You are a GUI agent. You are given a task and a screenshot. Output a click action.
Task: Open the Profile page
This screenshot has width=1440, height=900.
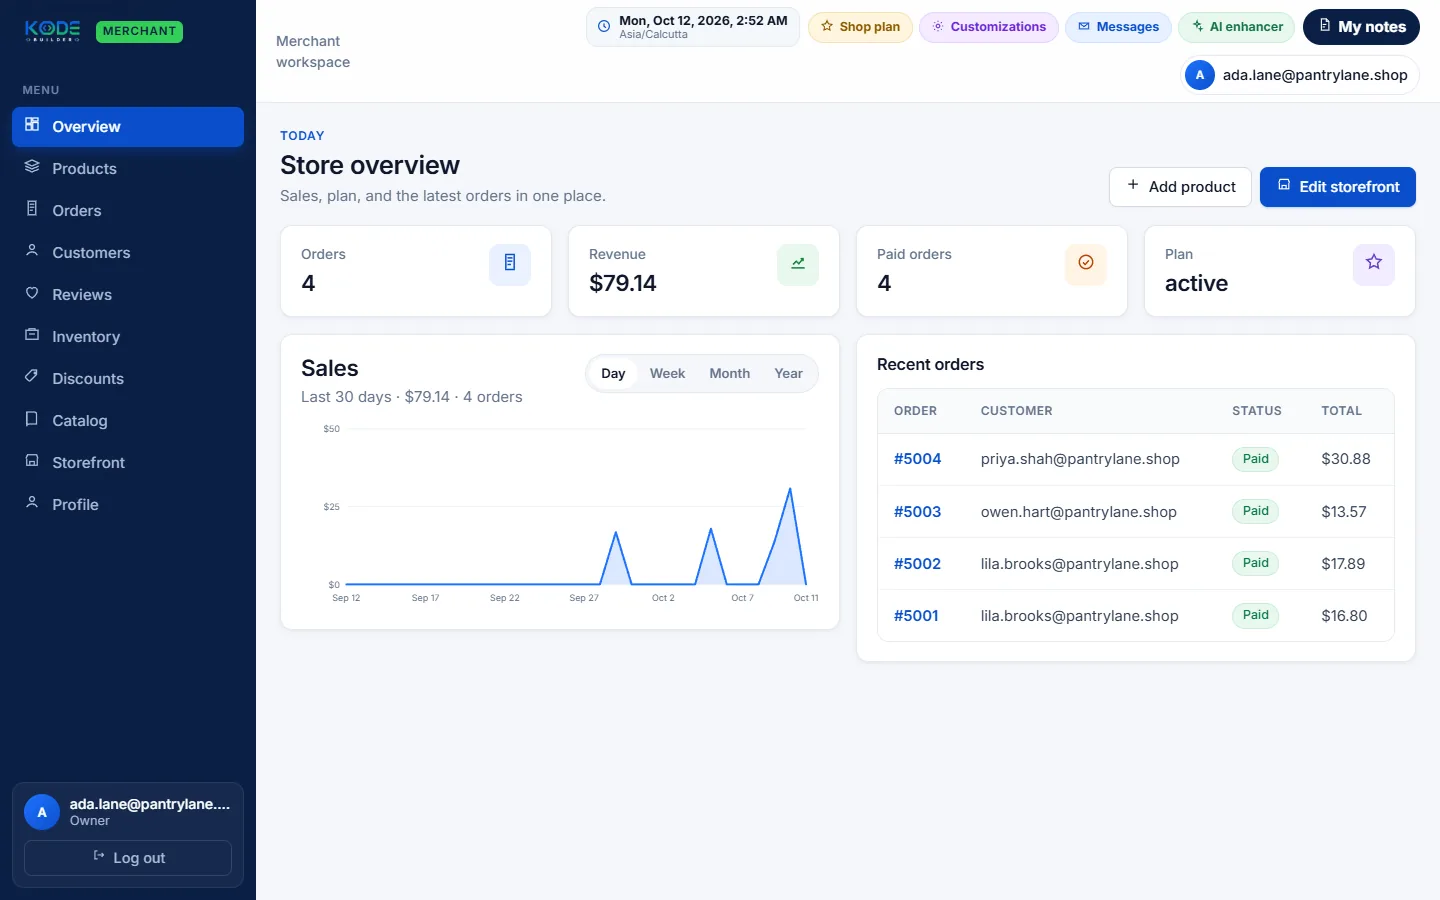(128, 505)
